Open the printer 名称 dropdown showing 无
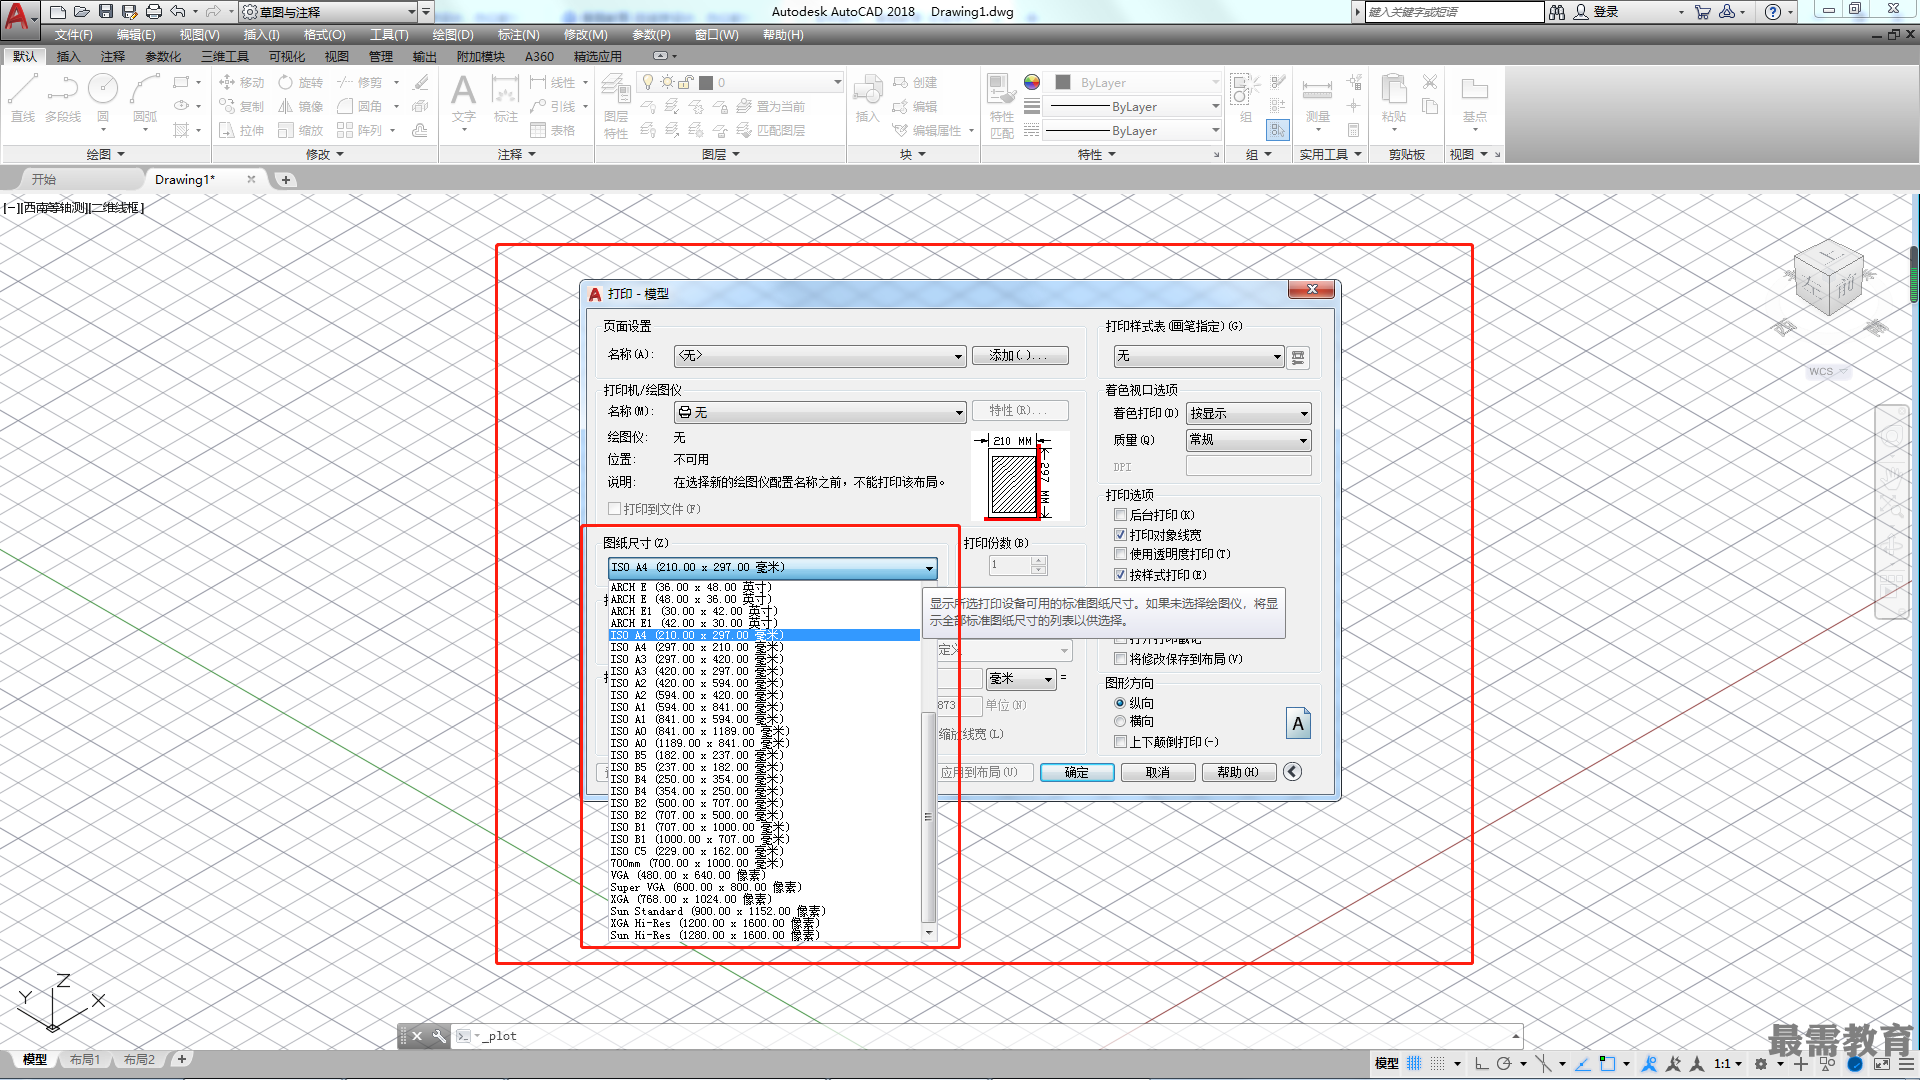The height and width of the screenshot is (1080, 1920). tap(820, 412)
